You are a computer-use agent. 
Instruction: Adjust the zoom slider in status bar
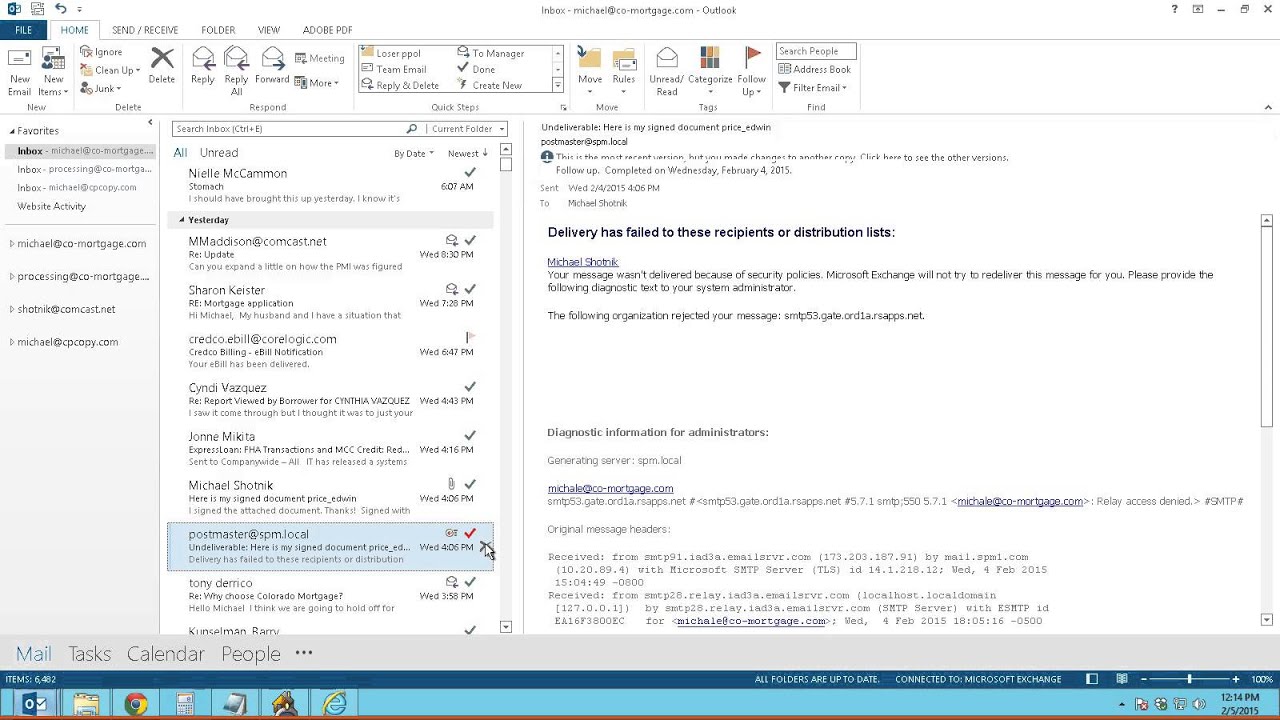1189,679
